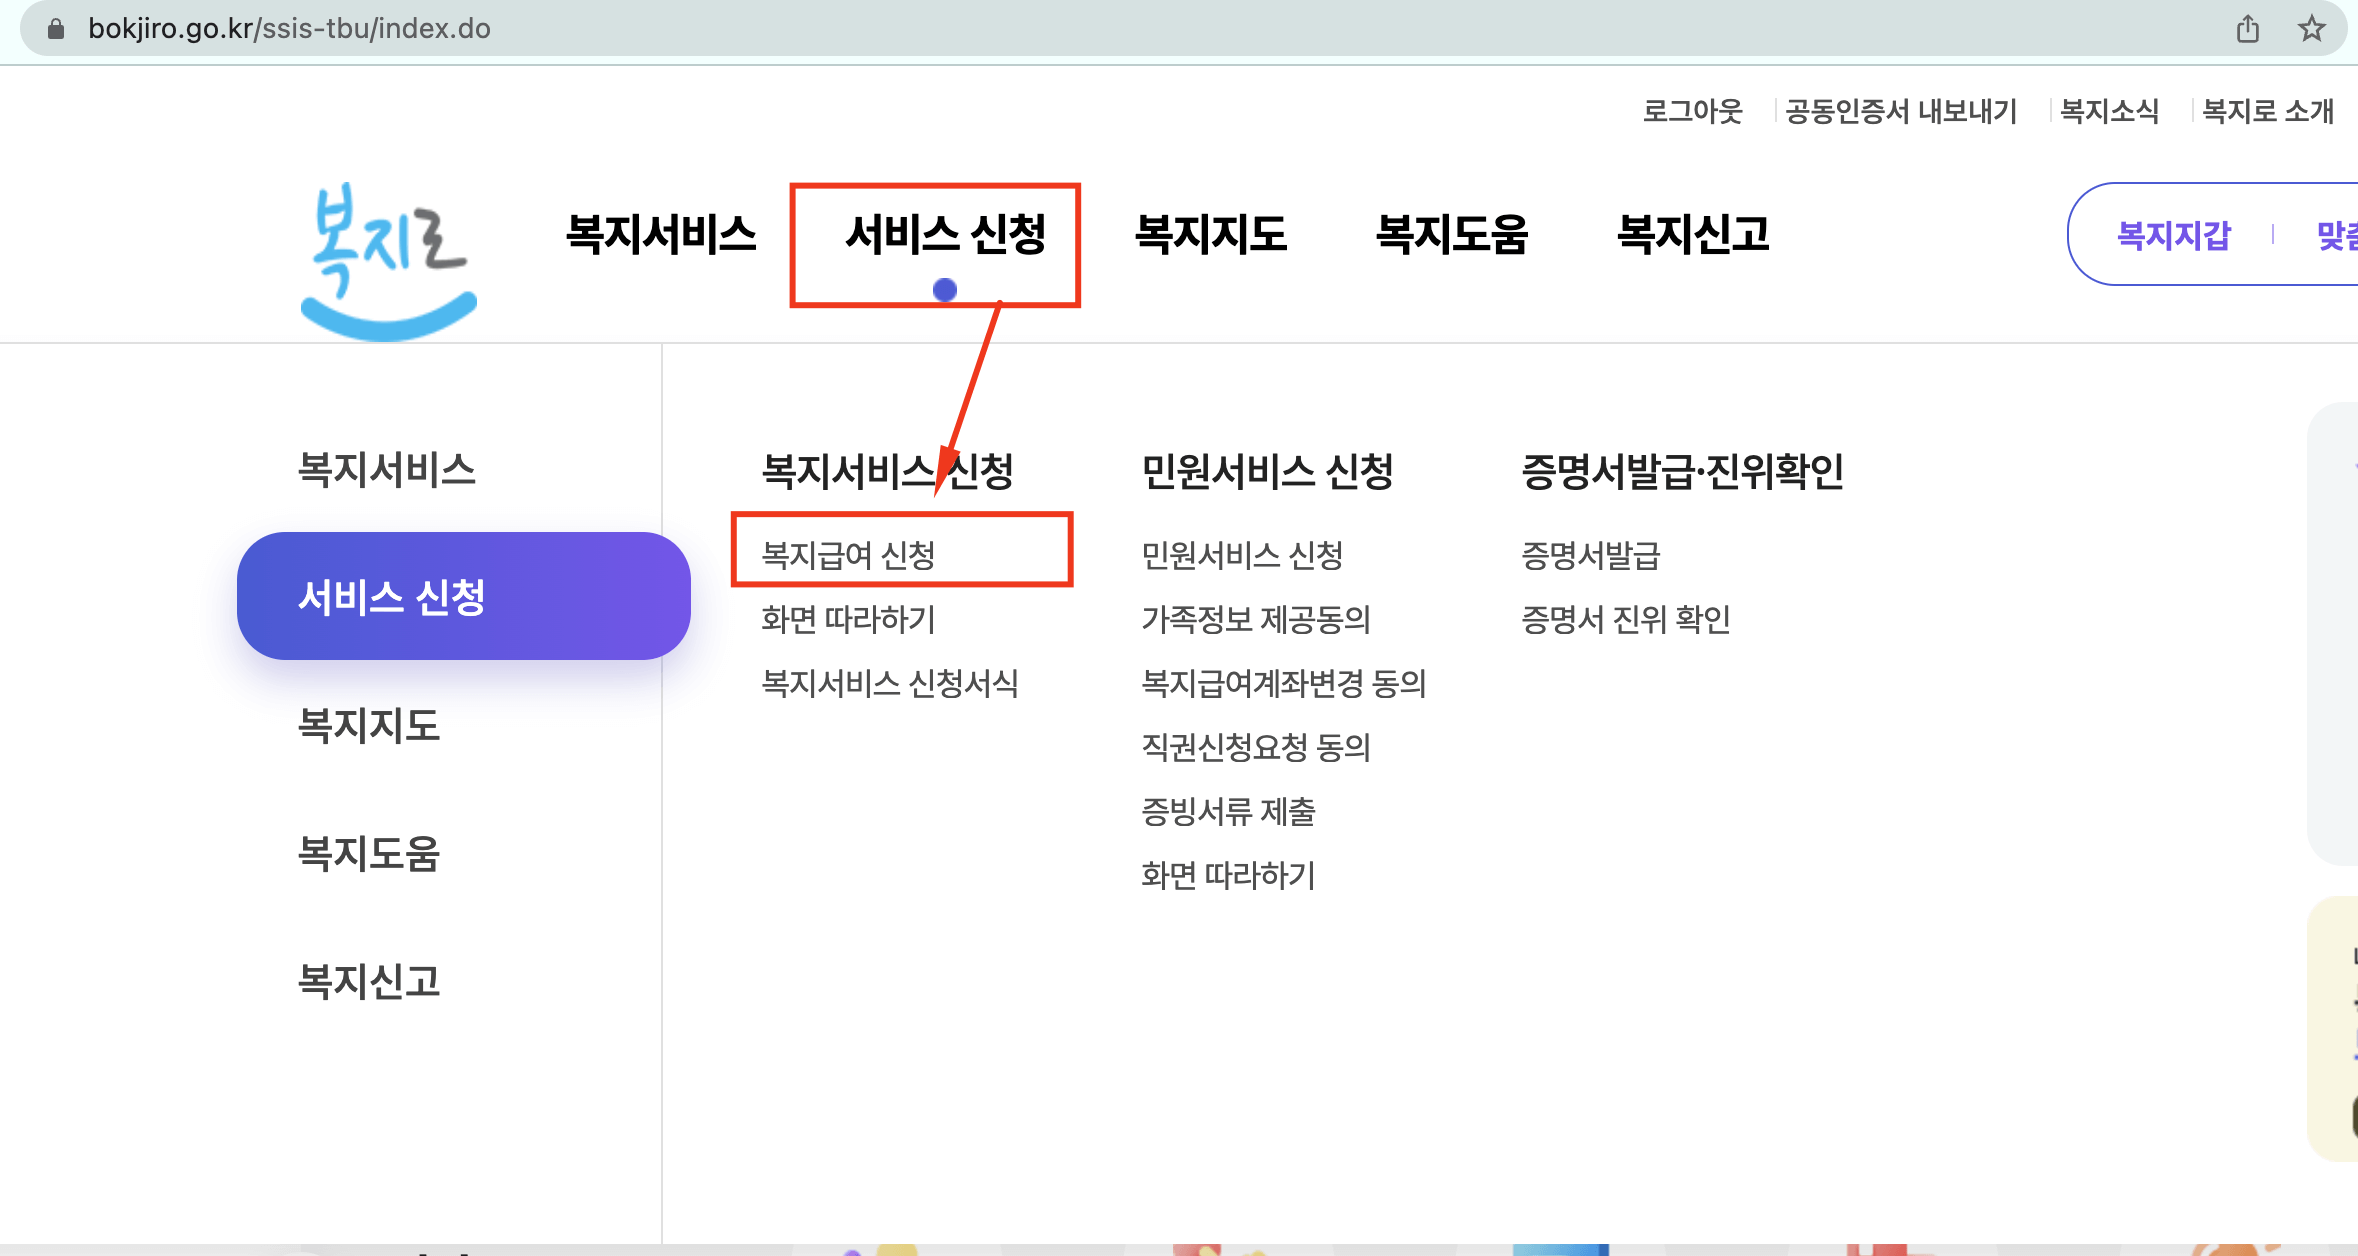Click 증명서발급 under 증명서발급·진위확인
2358x1256 pixels.
(1588, 556)
